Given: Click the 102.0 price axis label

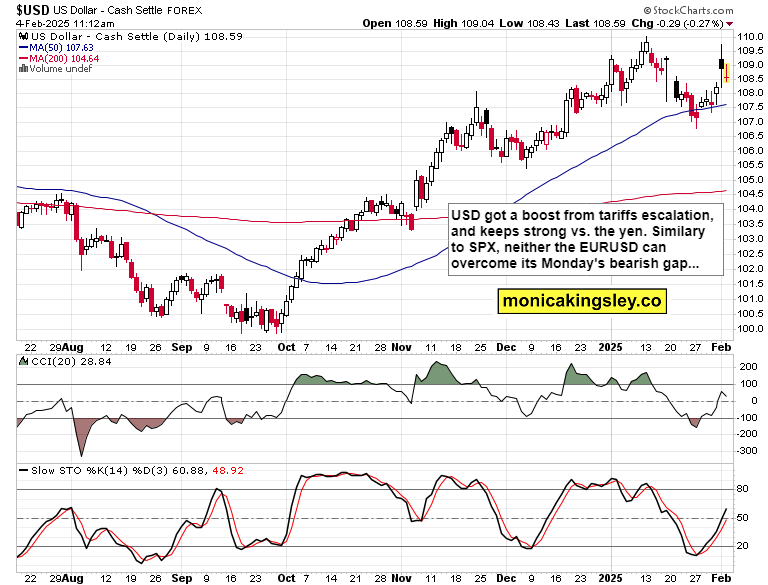Looking at the screenshot, I should tap(750, 268).
